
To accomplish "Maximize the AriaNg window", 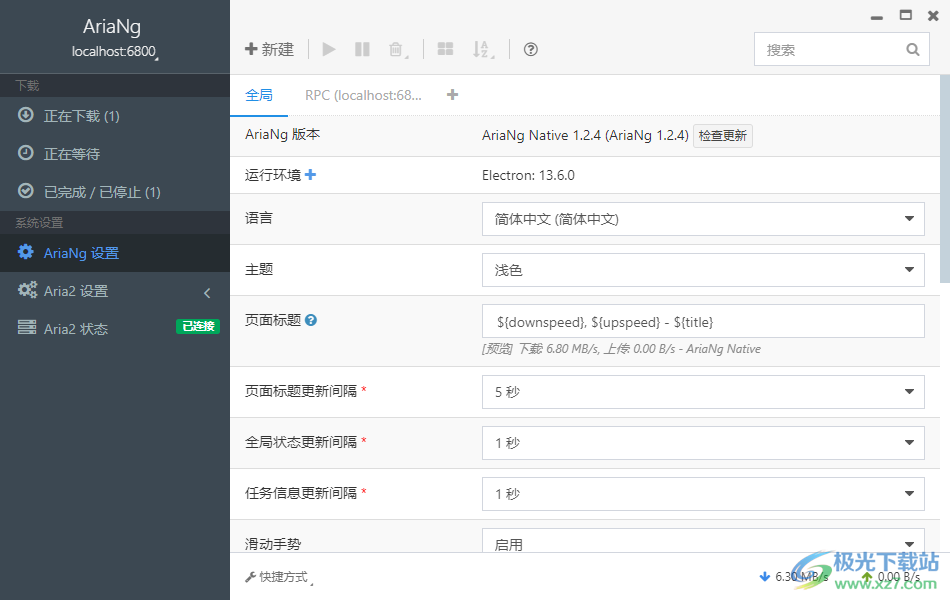I will click(x=906, y=15).
